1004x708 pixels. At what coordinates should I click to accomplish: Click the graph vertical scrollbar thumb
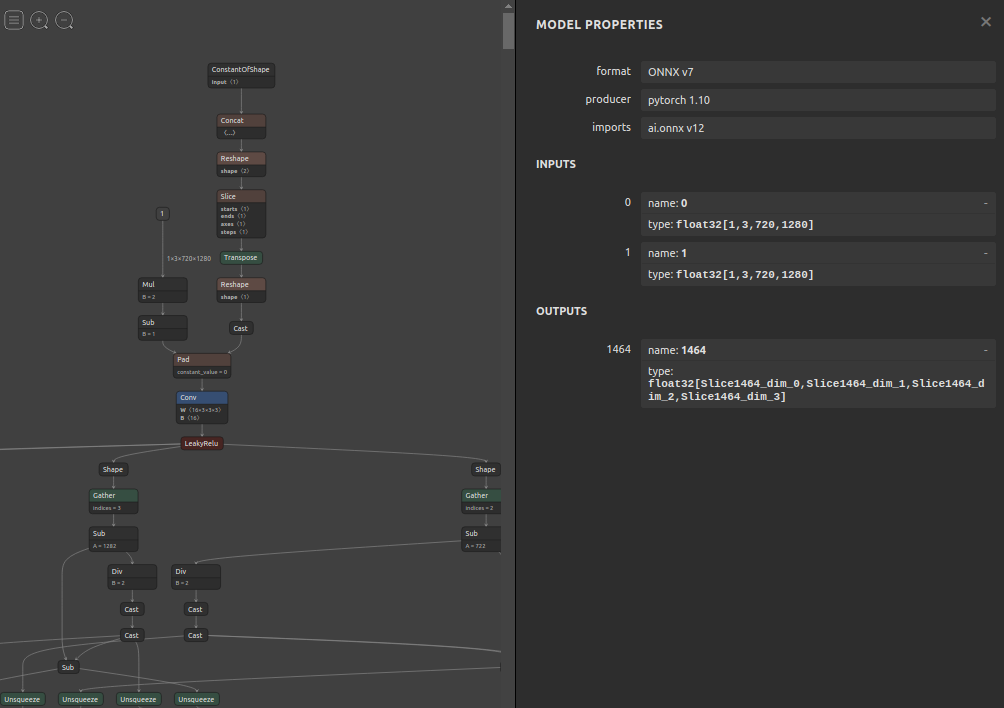coord(508,30)
